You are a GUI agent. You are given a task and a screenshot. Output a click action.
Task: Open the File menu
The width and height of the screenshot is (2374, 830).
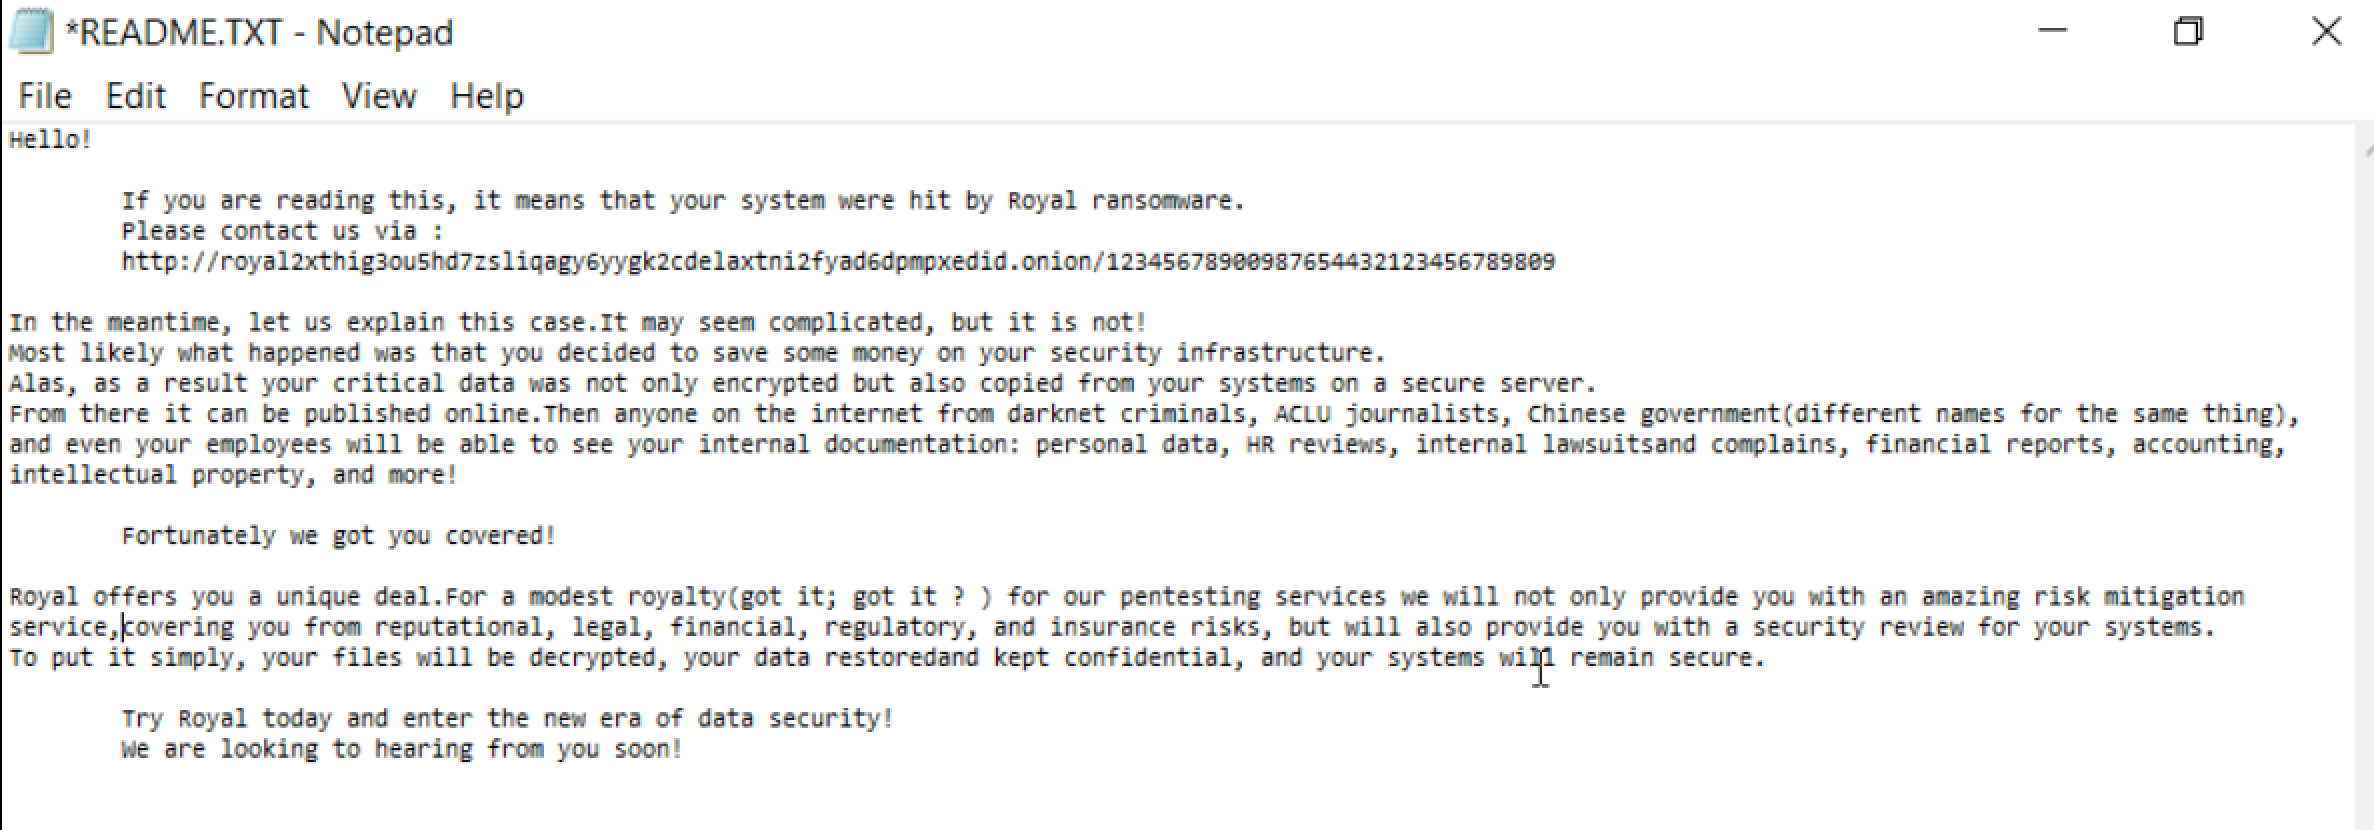click(x=45, y=96)
